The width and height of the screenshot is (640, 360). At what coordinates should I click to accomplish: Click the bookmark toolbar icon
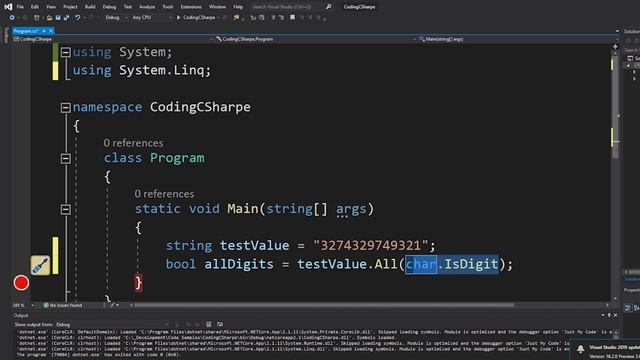(x=292, y=18)
